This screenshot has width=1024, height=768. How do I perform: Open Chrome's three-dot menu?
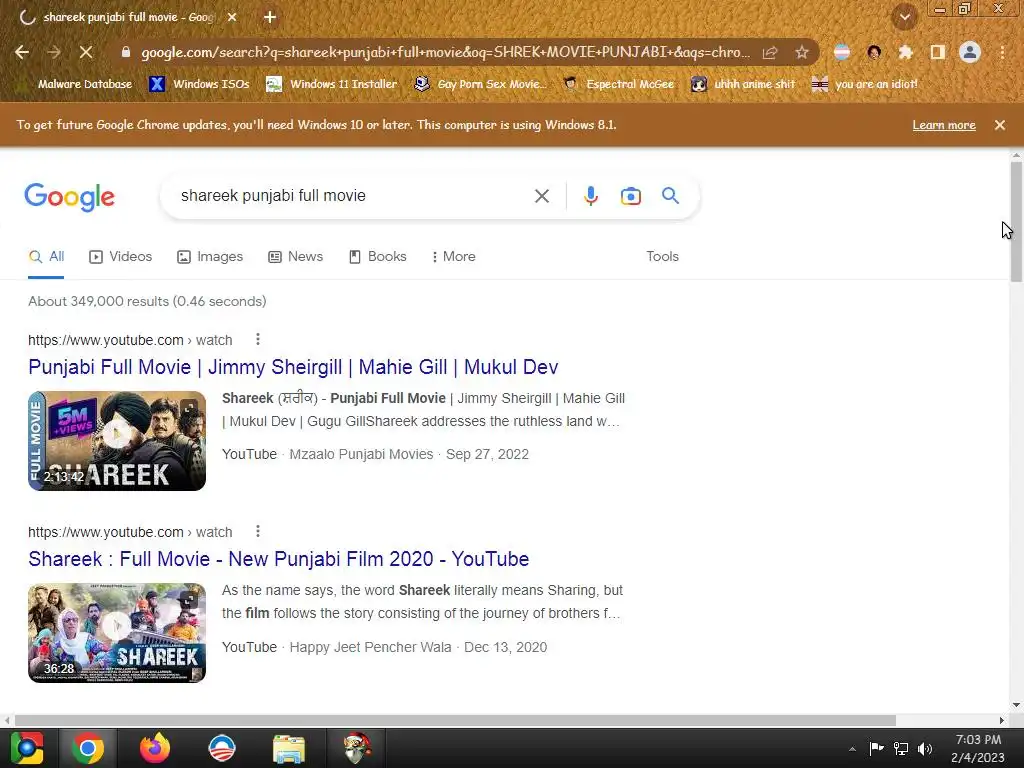pos(1002,52)
